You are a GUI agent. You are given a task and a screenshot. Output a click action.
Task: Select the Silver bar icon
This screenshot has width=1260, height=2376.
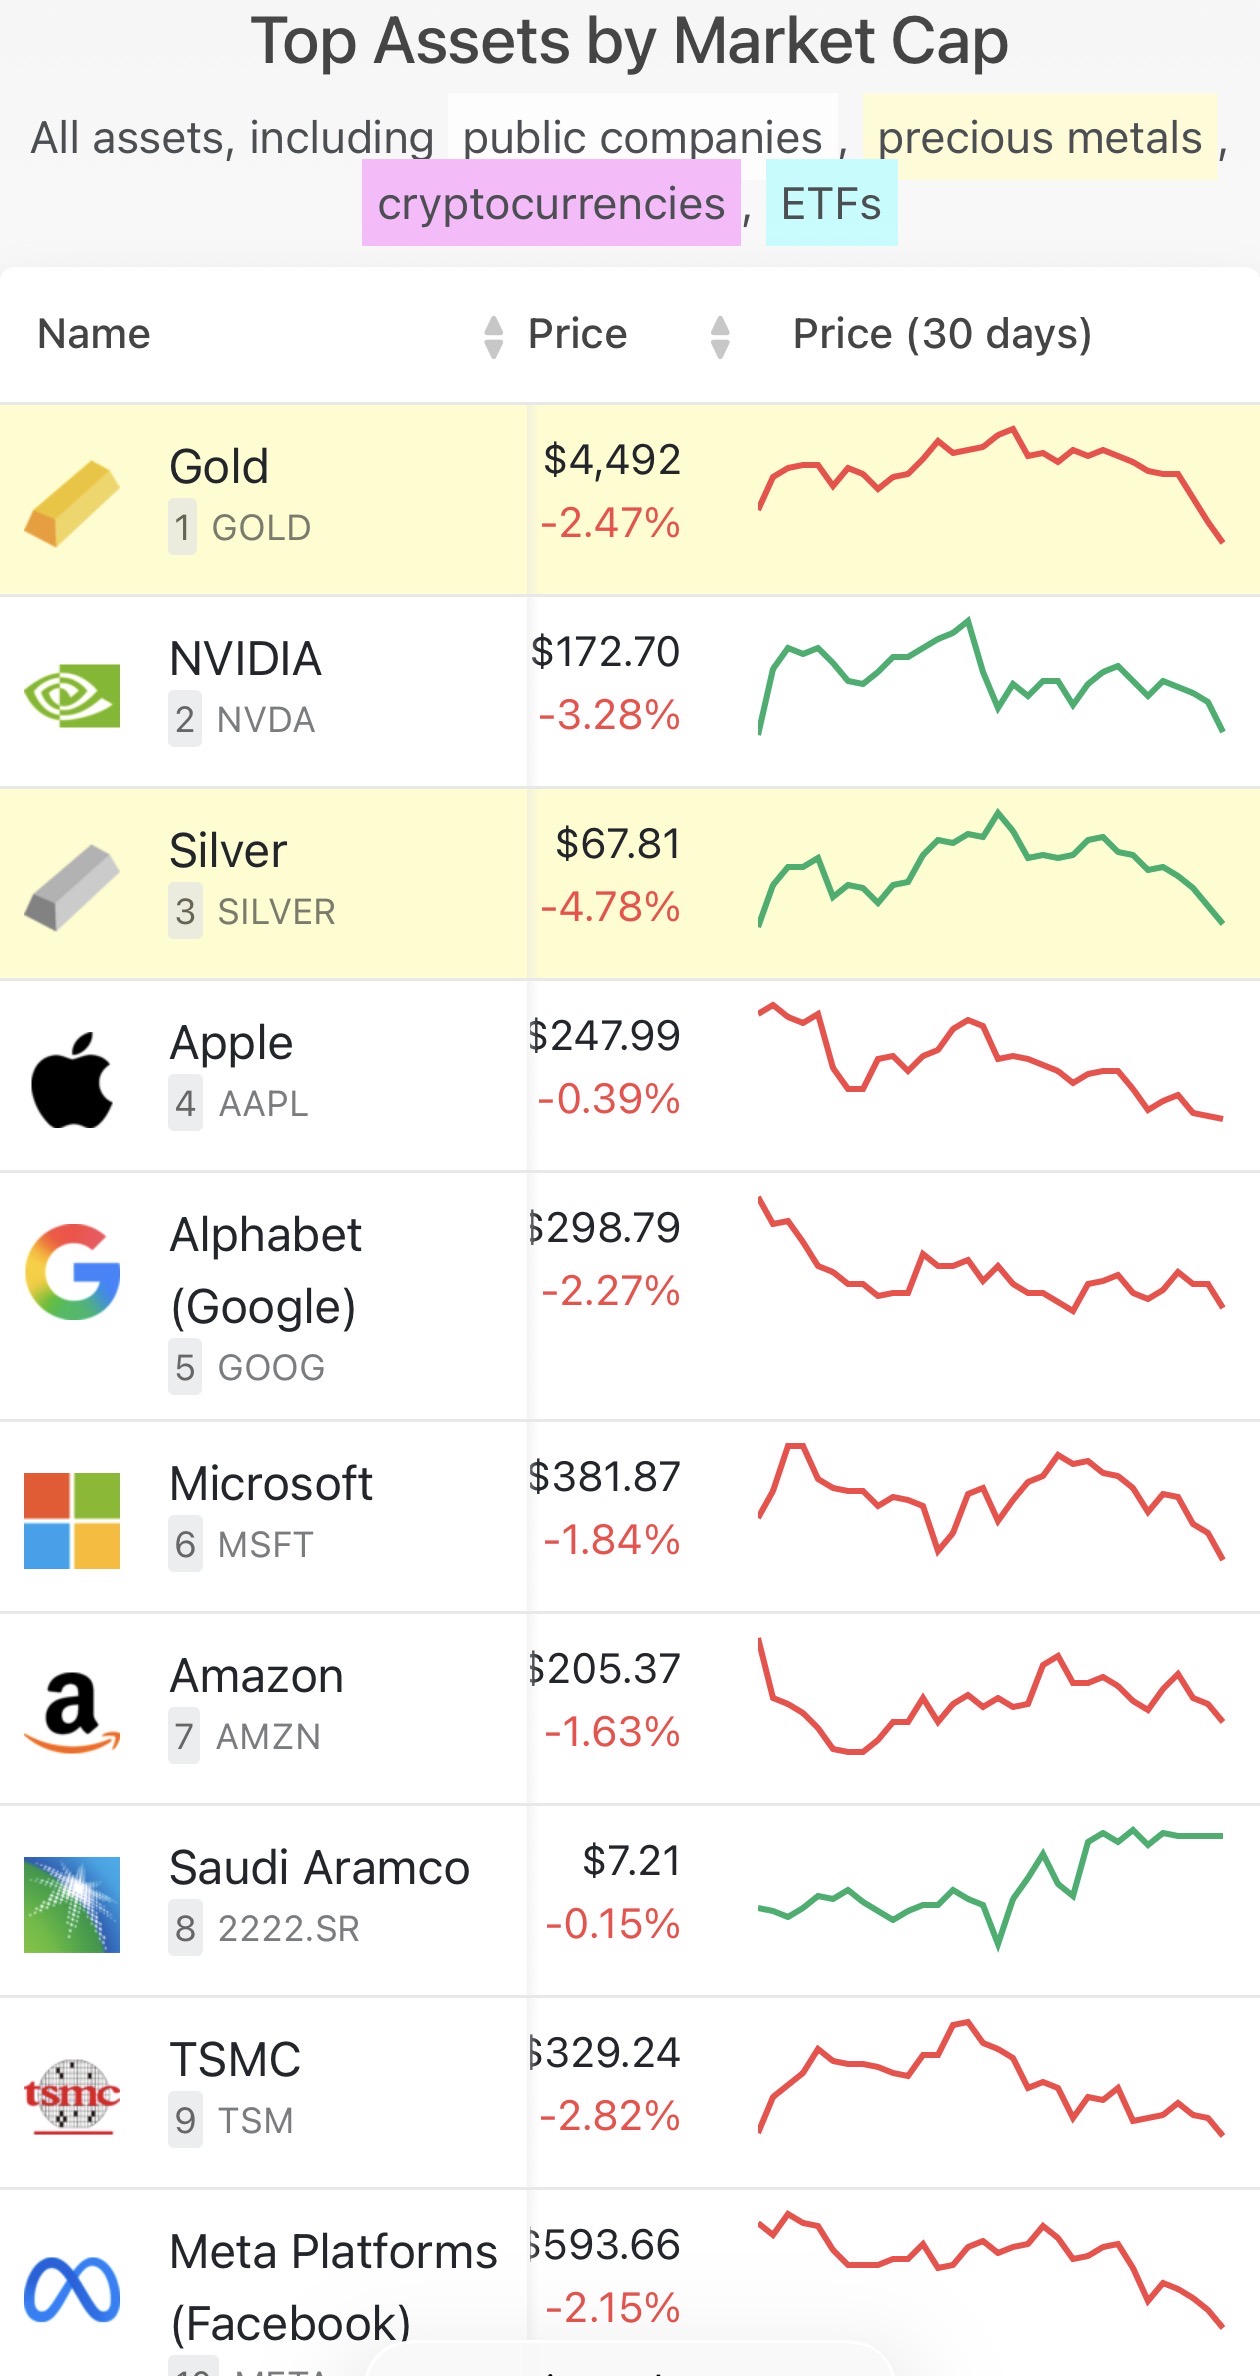click(x=72, y=887)
